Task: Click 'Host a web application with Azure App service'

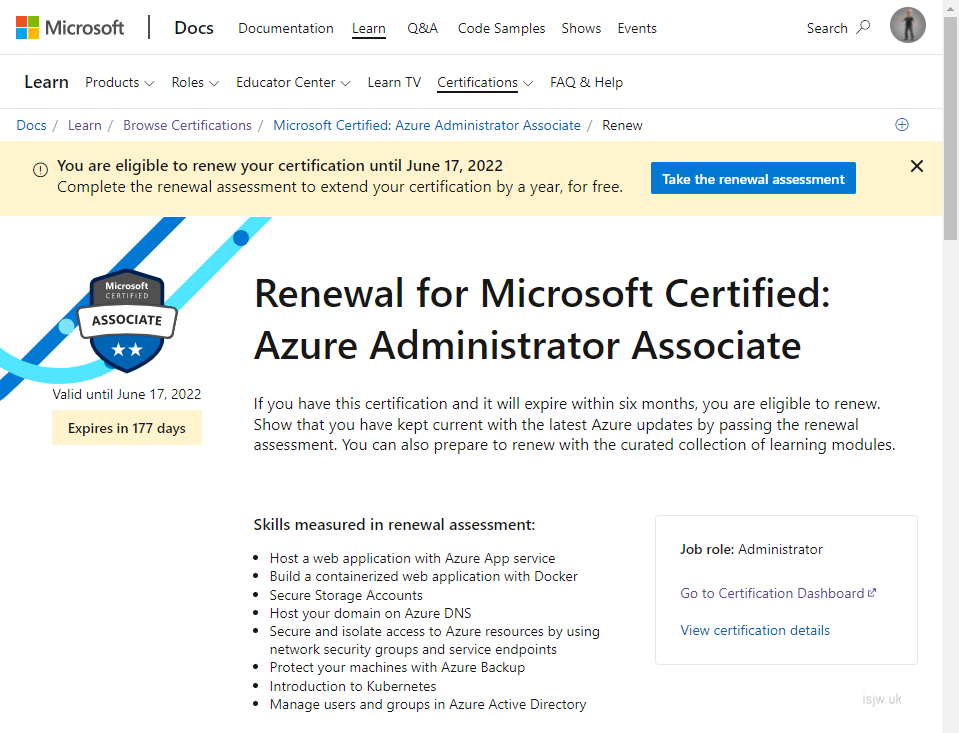Action: pos(412,558)
